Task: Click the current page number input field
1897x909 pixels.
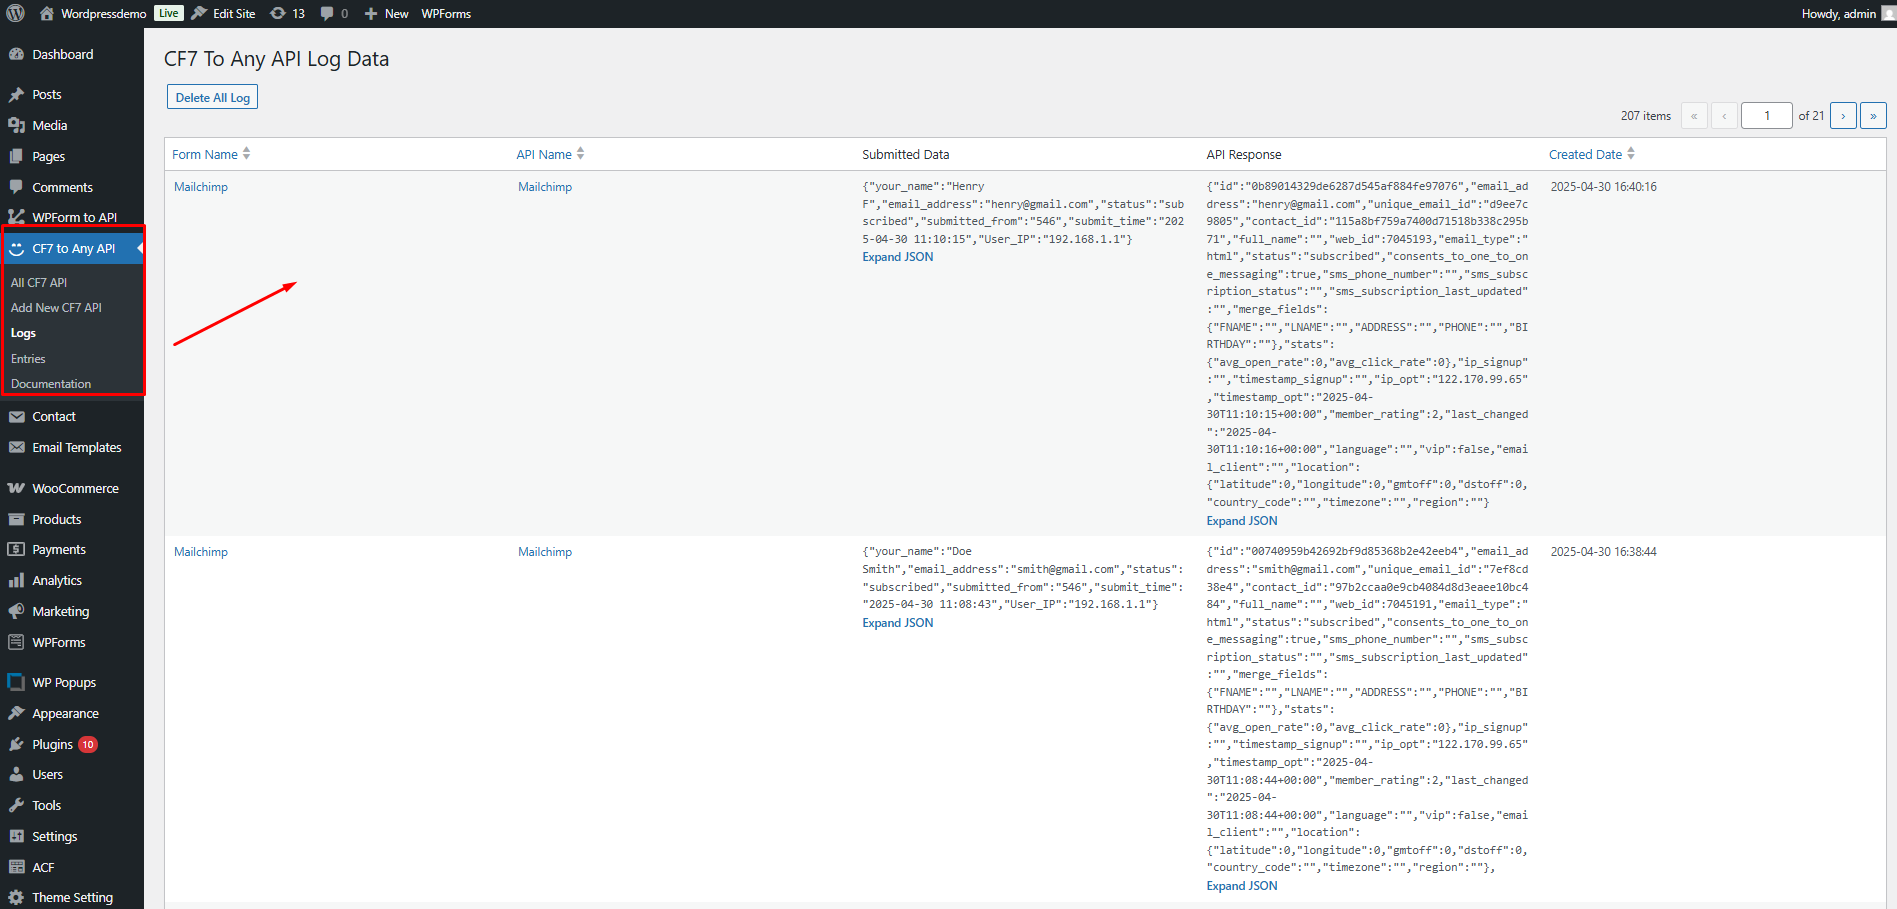Action: (1766, 115)
